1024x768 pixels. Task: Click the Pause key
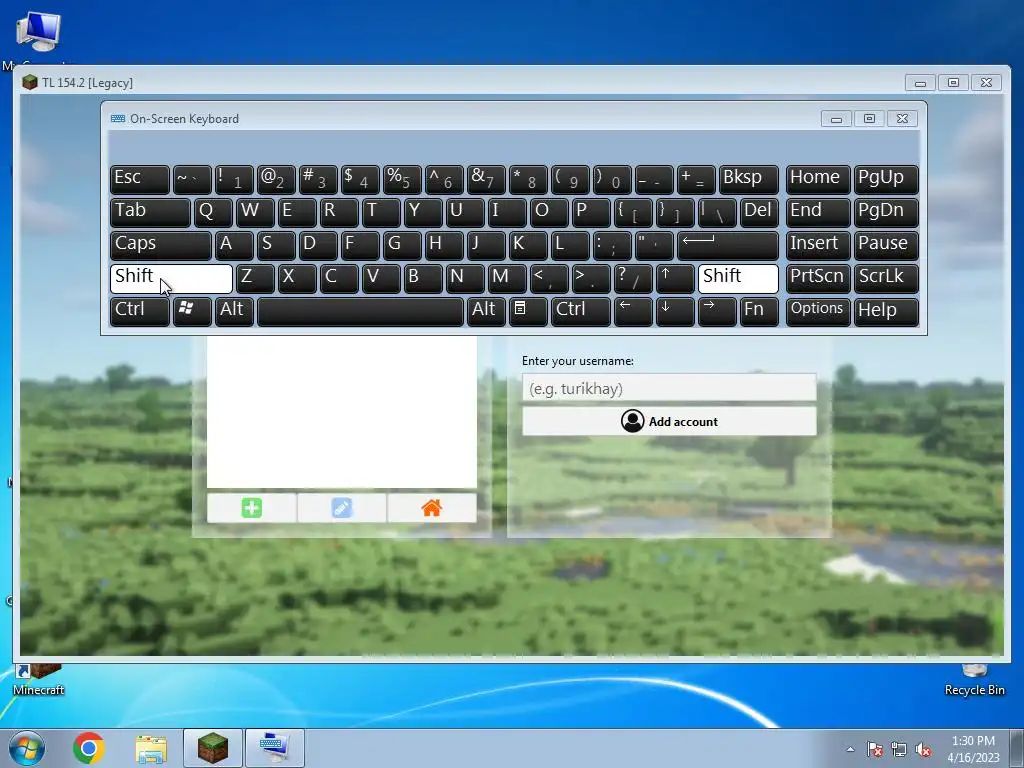pos(886,246)
